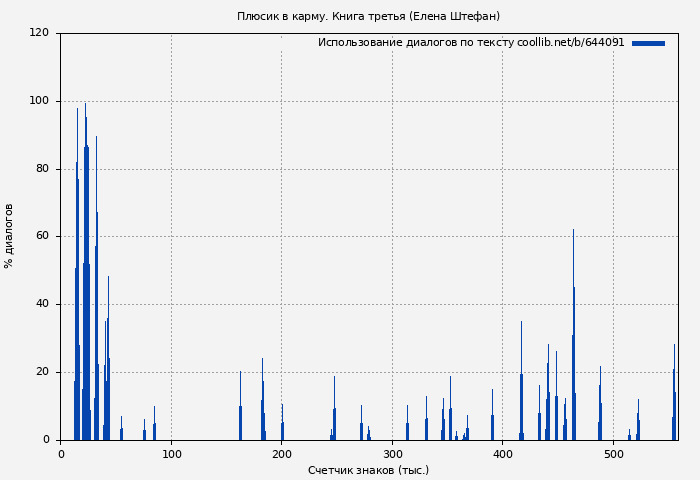Click the 'Счетчик знаков (тыс.)' x-axis label

(368, 470)
